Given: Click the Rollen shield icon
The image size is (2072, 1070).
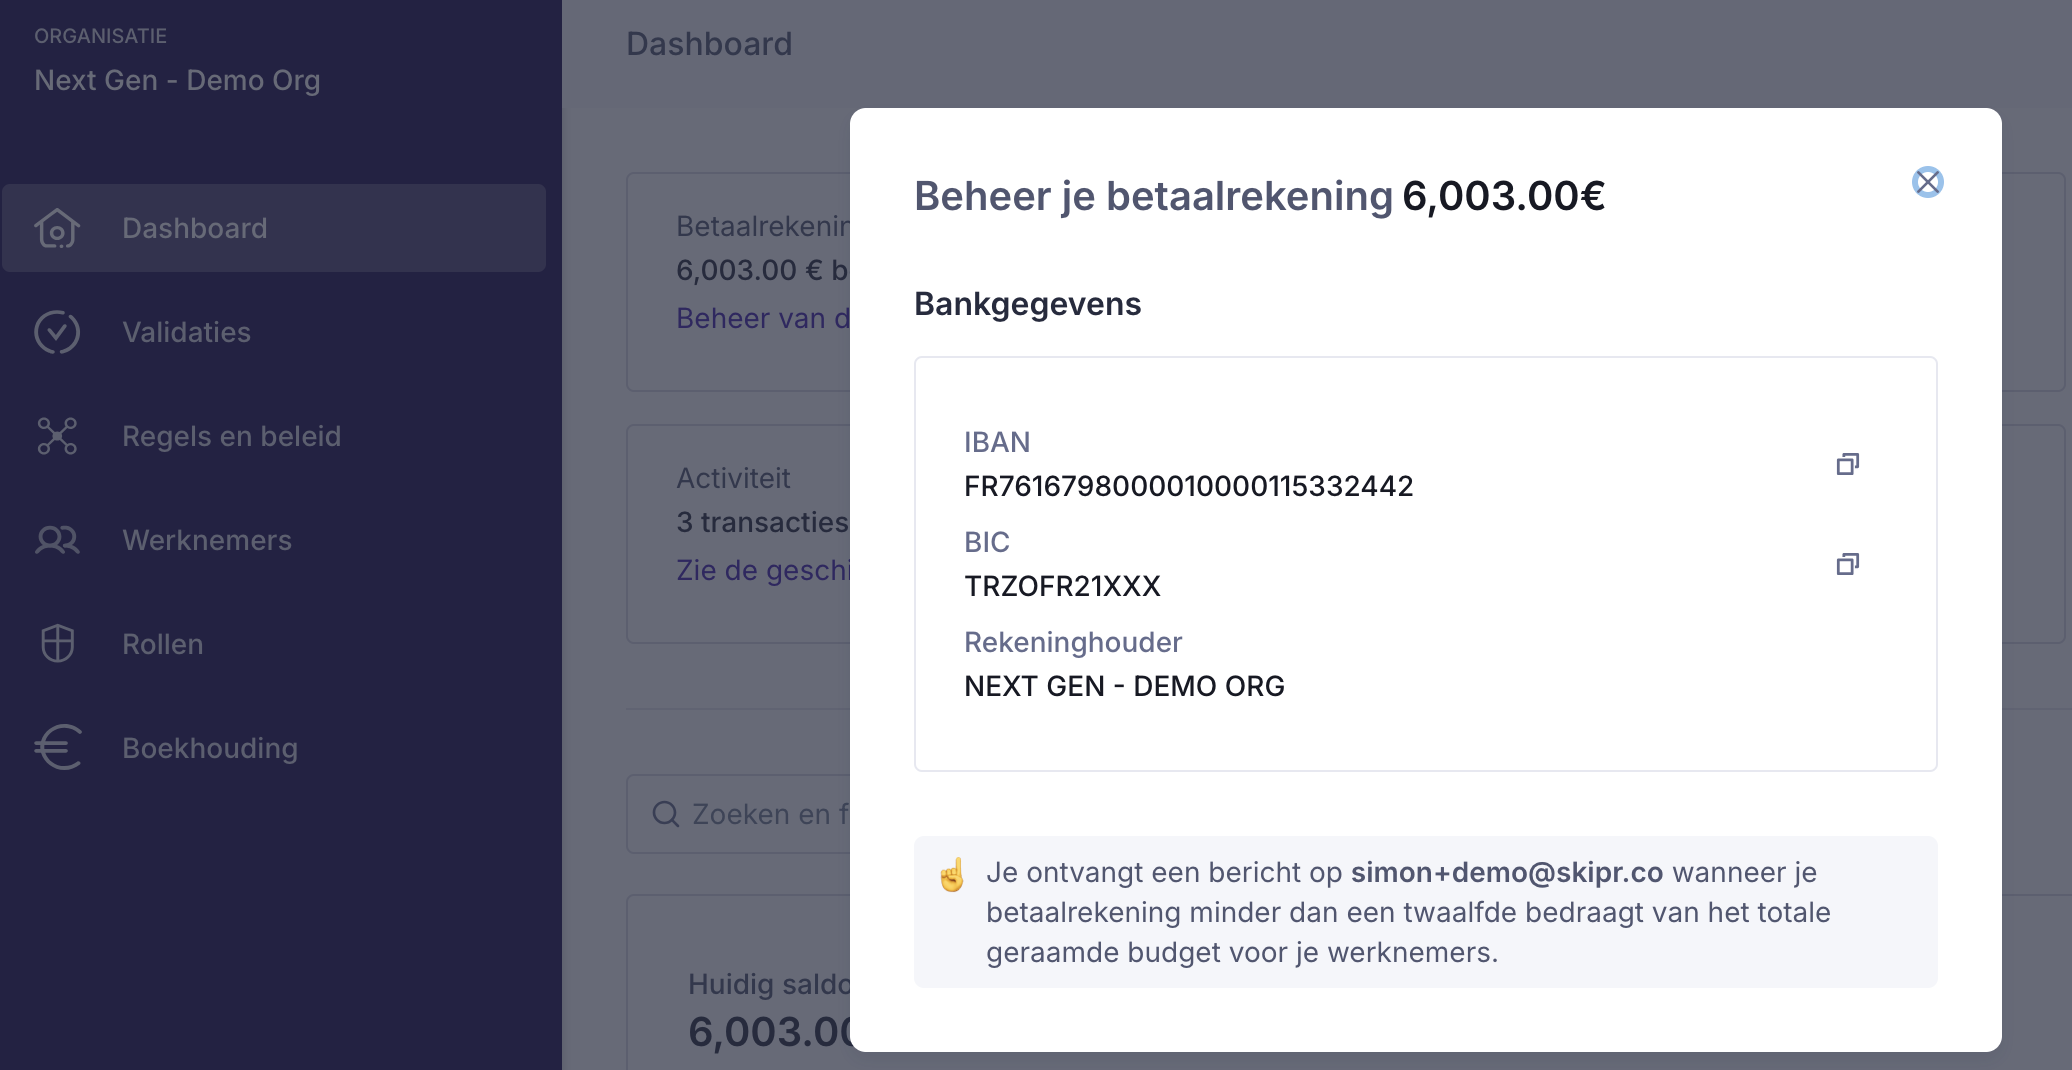Looking at the screenshot, I should [x=57, y=644].
